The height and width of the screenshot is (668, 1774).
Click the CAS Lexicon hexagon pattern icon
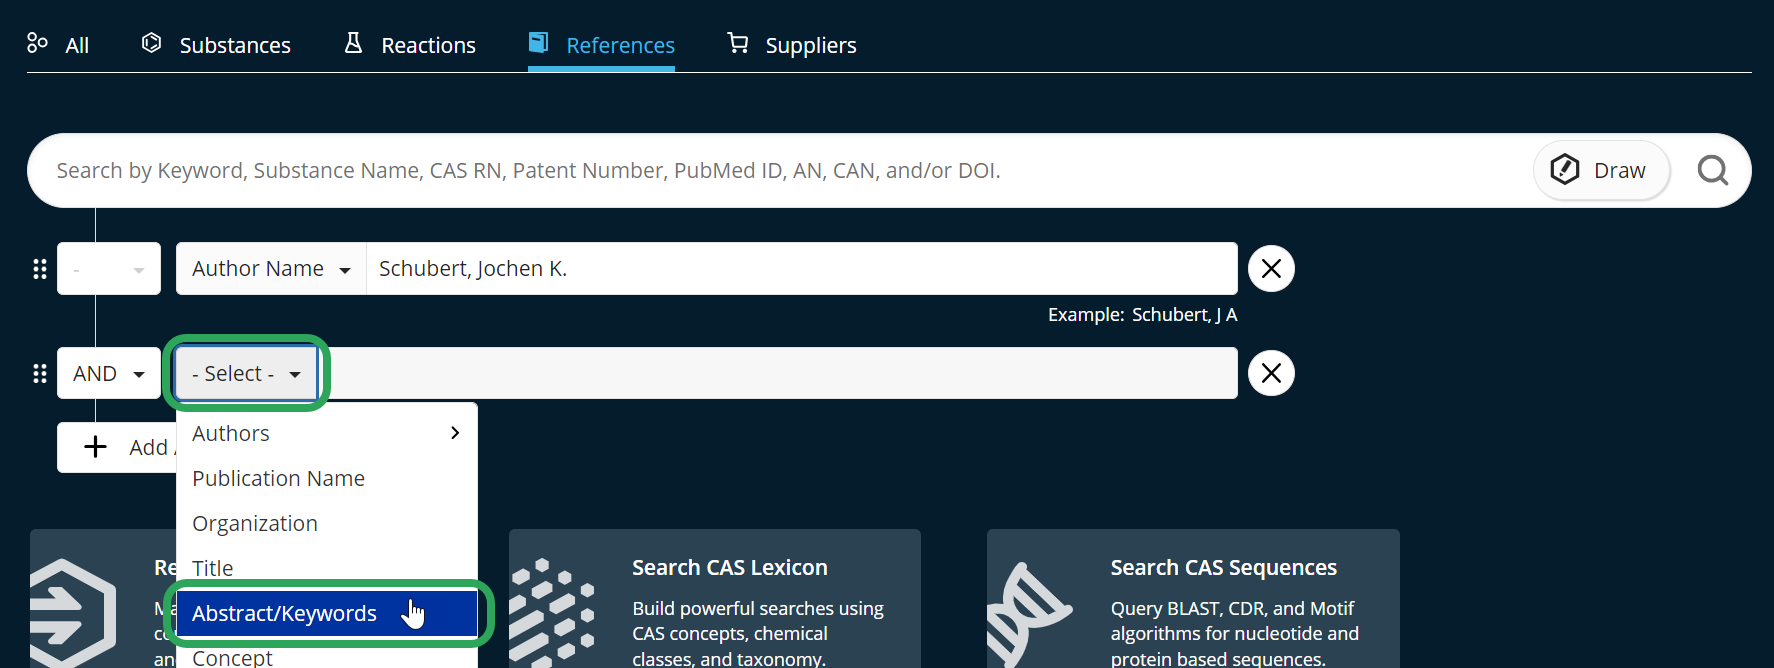(x=552, y=612)
